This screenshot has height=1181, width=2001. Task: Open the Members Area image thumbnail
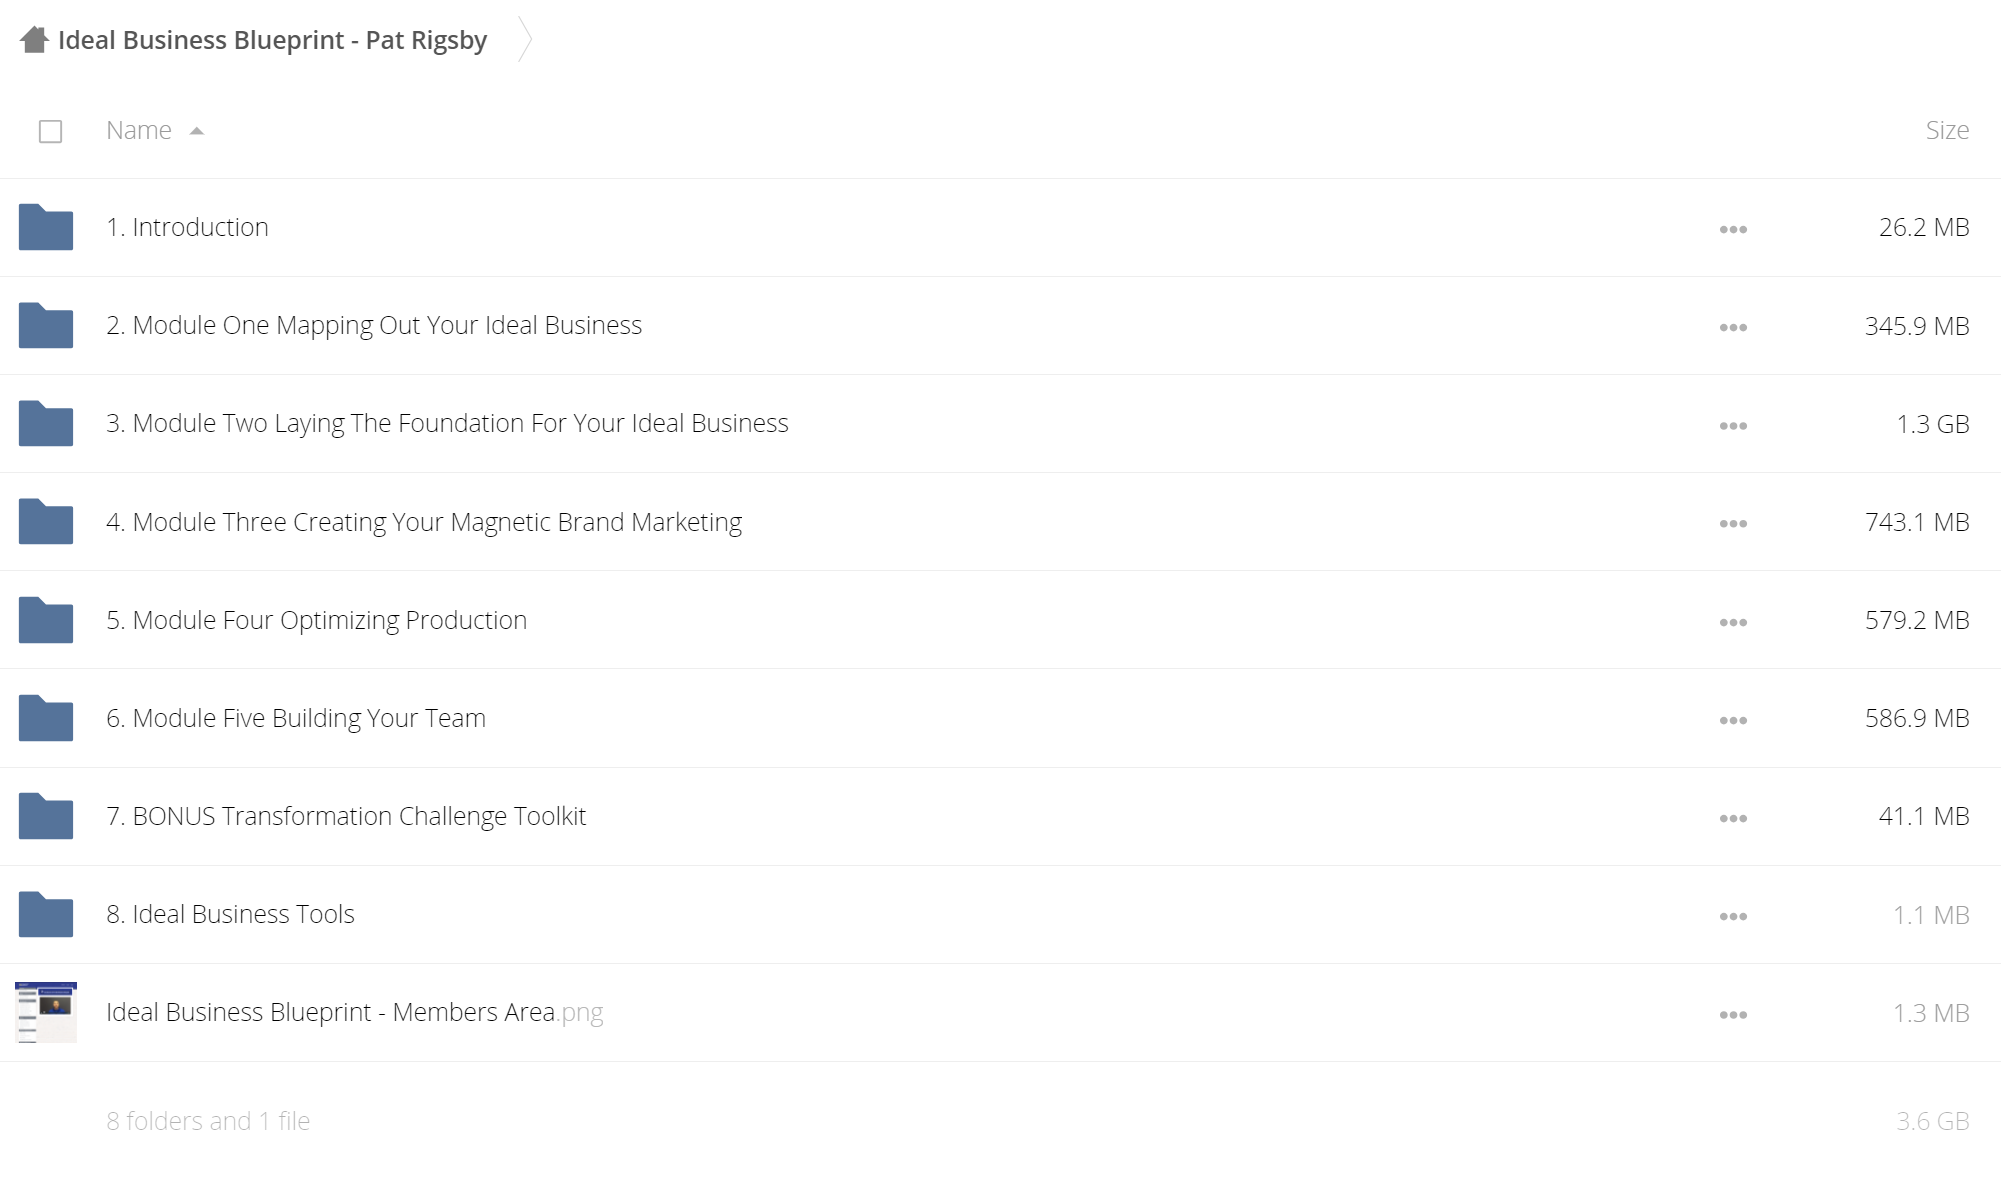click(46, 1012)
